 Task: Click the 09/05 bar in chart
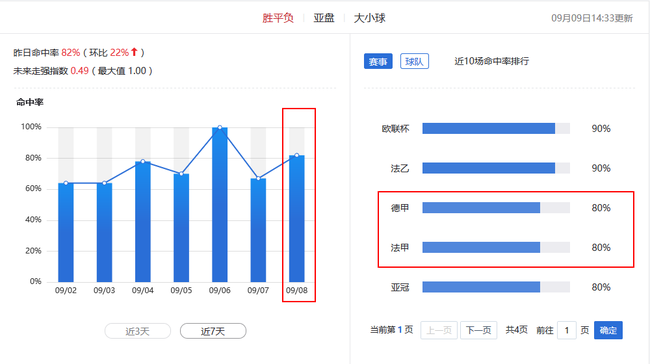(x=181, y=228)
